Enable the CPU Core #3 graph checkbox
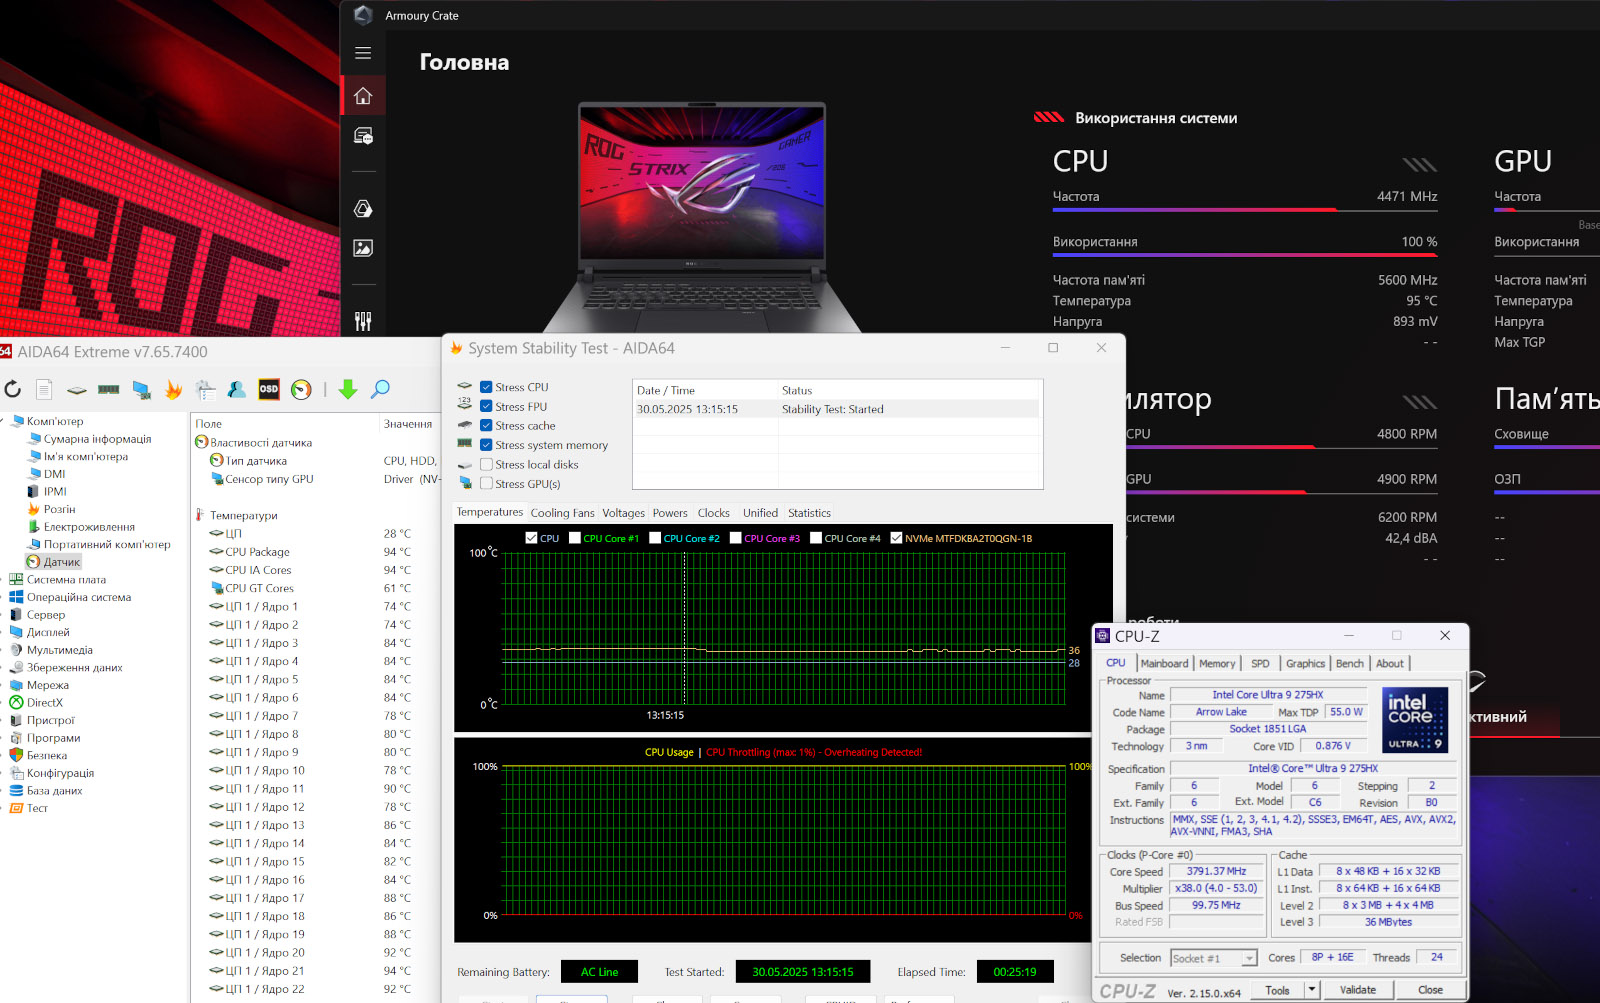The height and width of the screenshot is (1003, 1600). pyautogui.click(x=736, y=538)
